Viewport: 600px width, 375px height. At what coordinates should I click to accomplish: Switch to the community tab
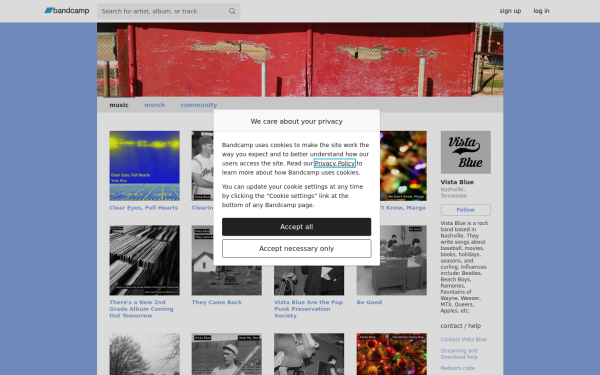click(199, 105)
